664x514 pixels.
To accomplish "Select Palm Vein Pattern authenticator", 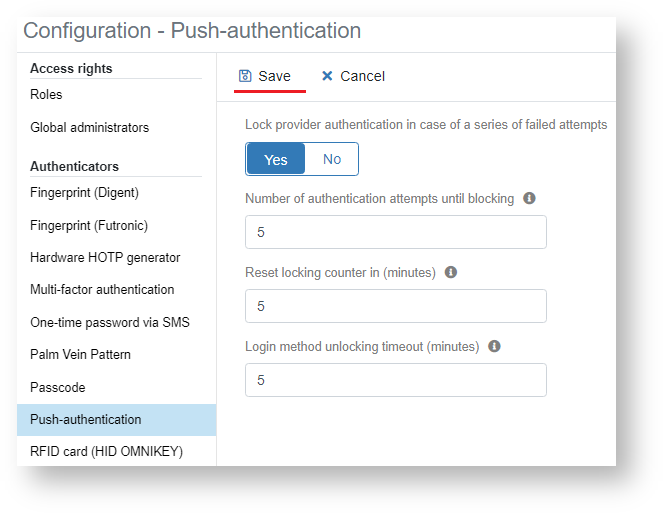I will point(80,355).
